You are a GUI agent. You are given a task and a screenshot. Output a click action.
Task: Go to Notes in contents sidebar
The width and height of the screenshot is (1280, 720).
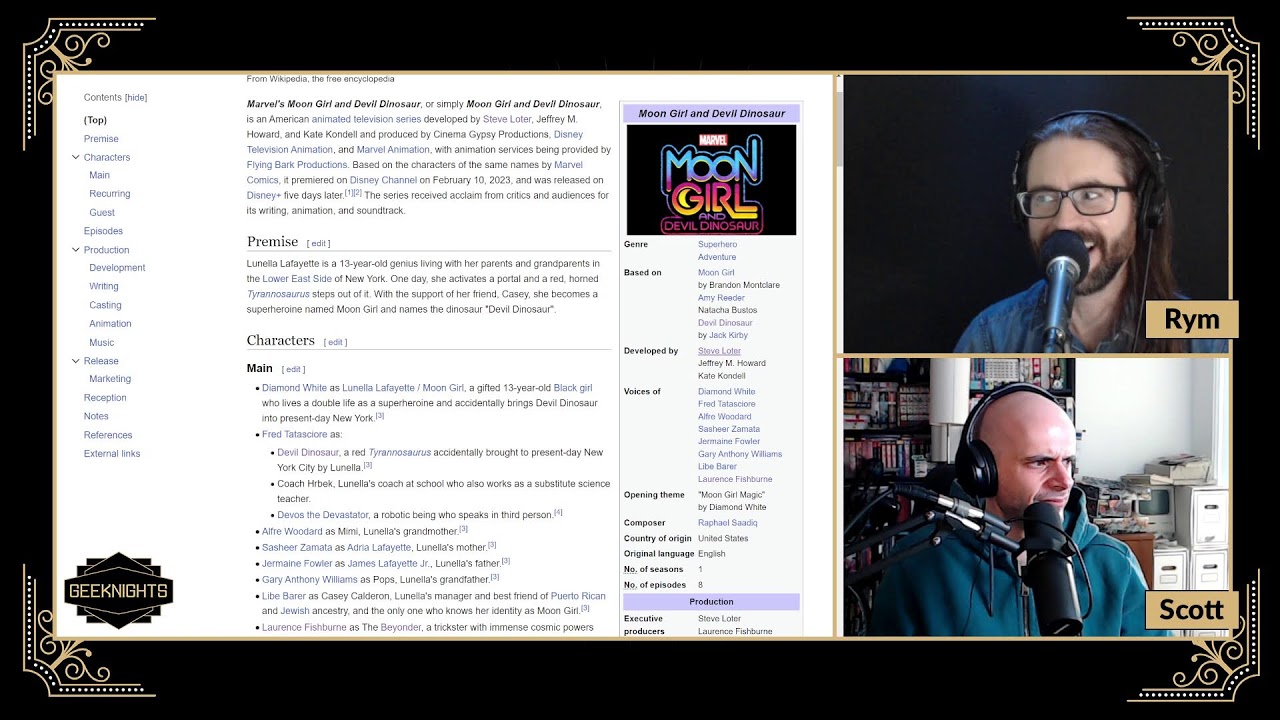(x=96, y=416)
